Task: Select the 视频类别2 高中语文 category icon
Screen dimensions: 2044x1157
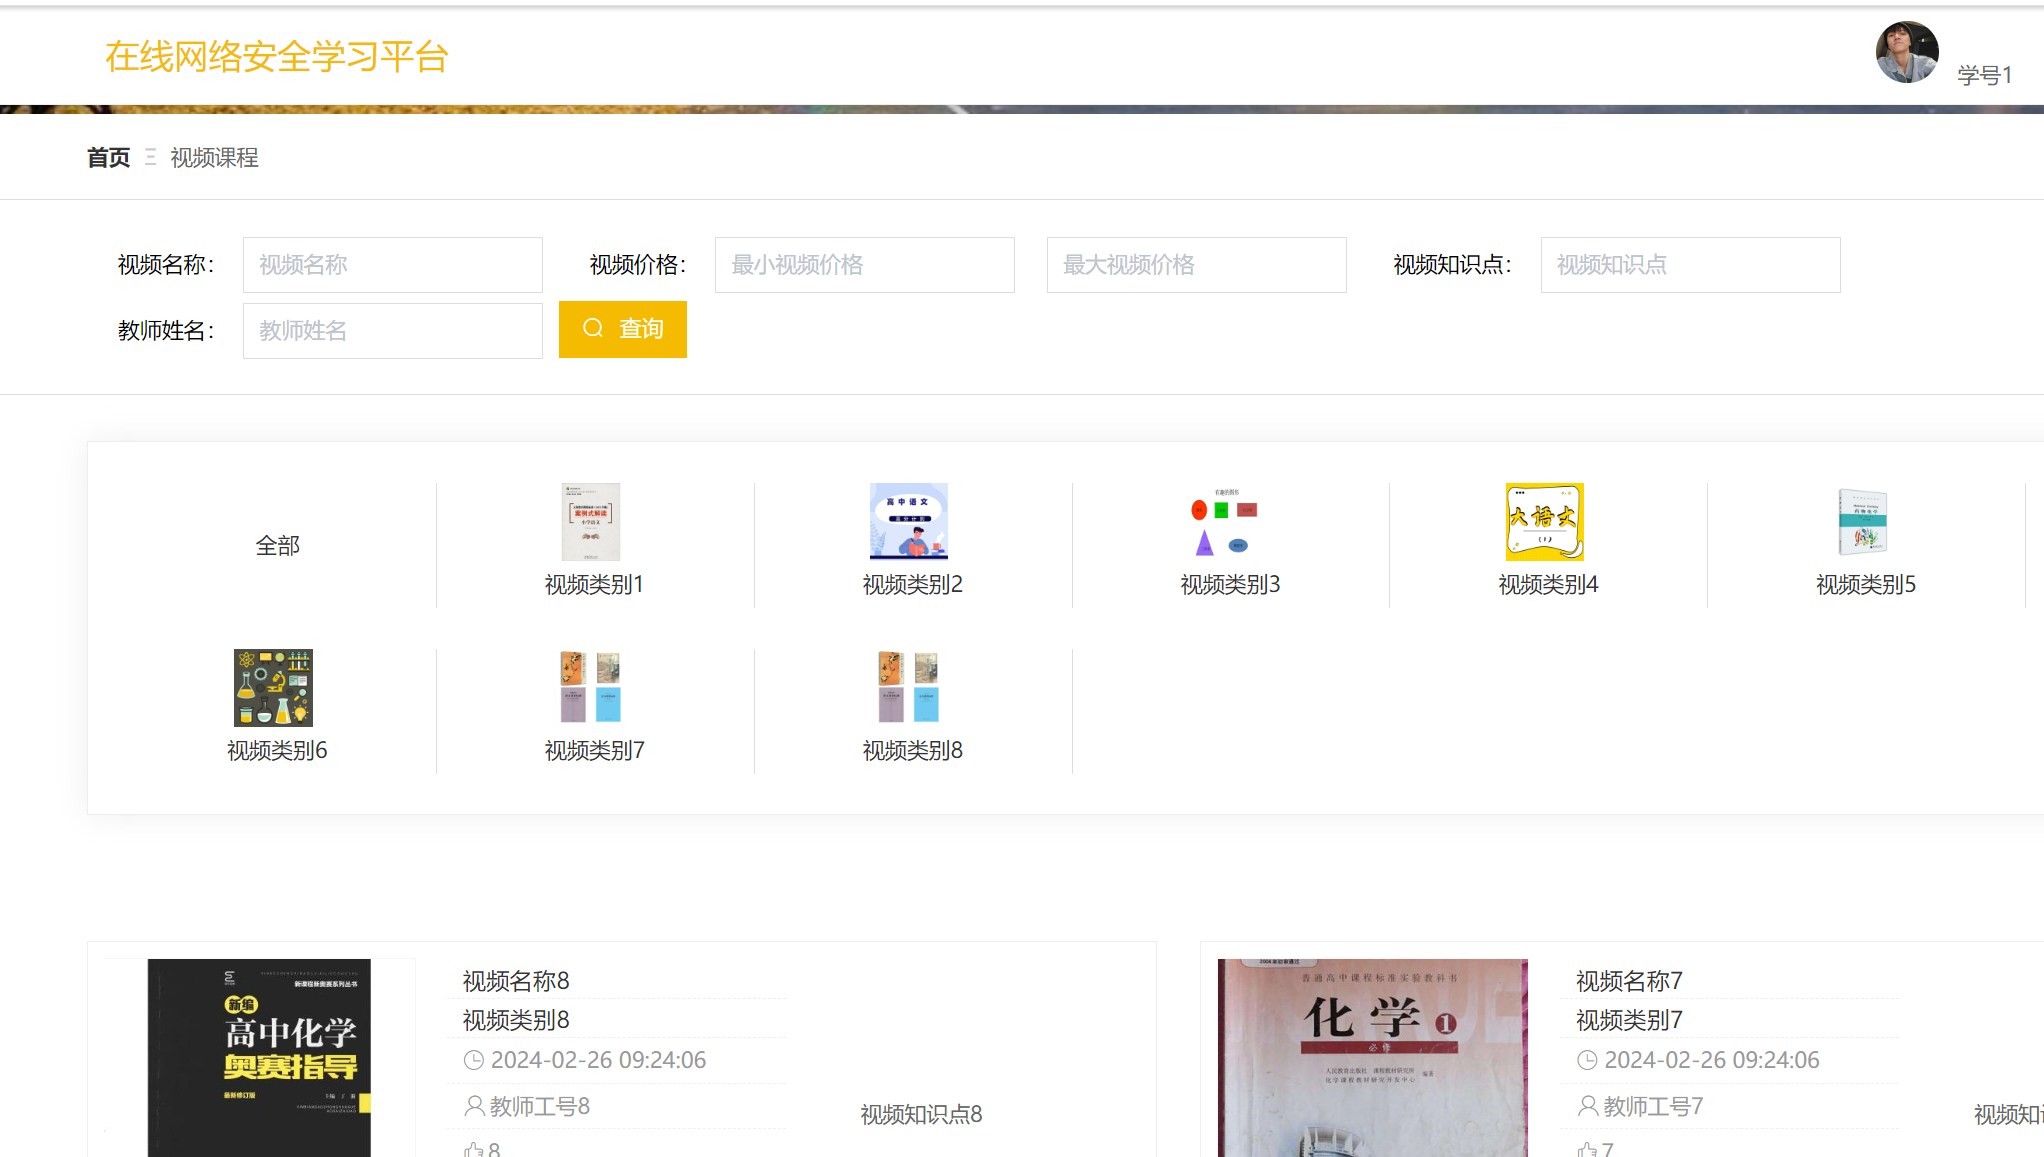Action: click(x=909, y=521)
